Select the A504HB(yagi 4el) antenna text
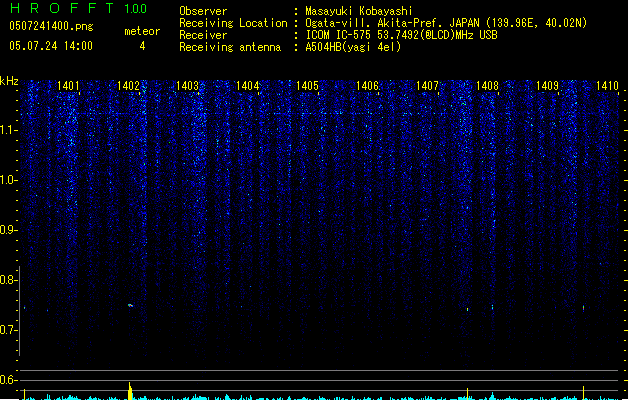Screen dimensions: 629x400 (353, 47)
